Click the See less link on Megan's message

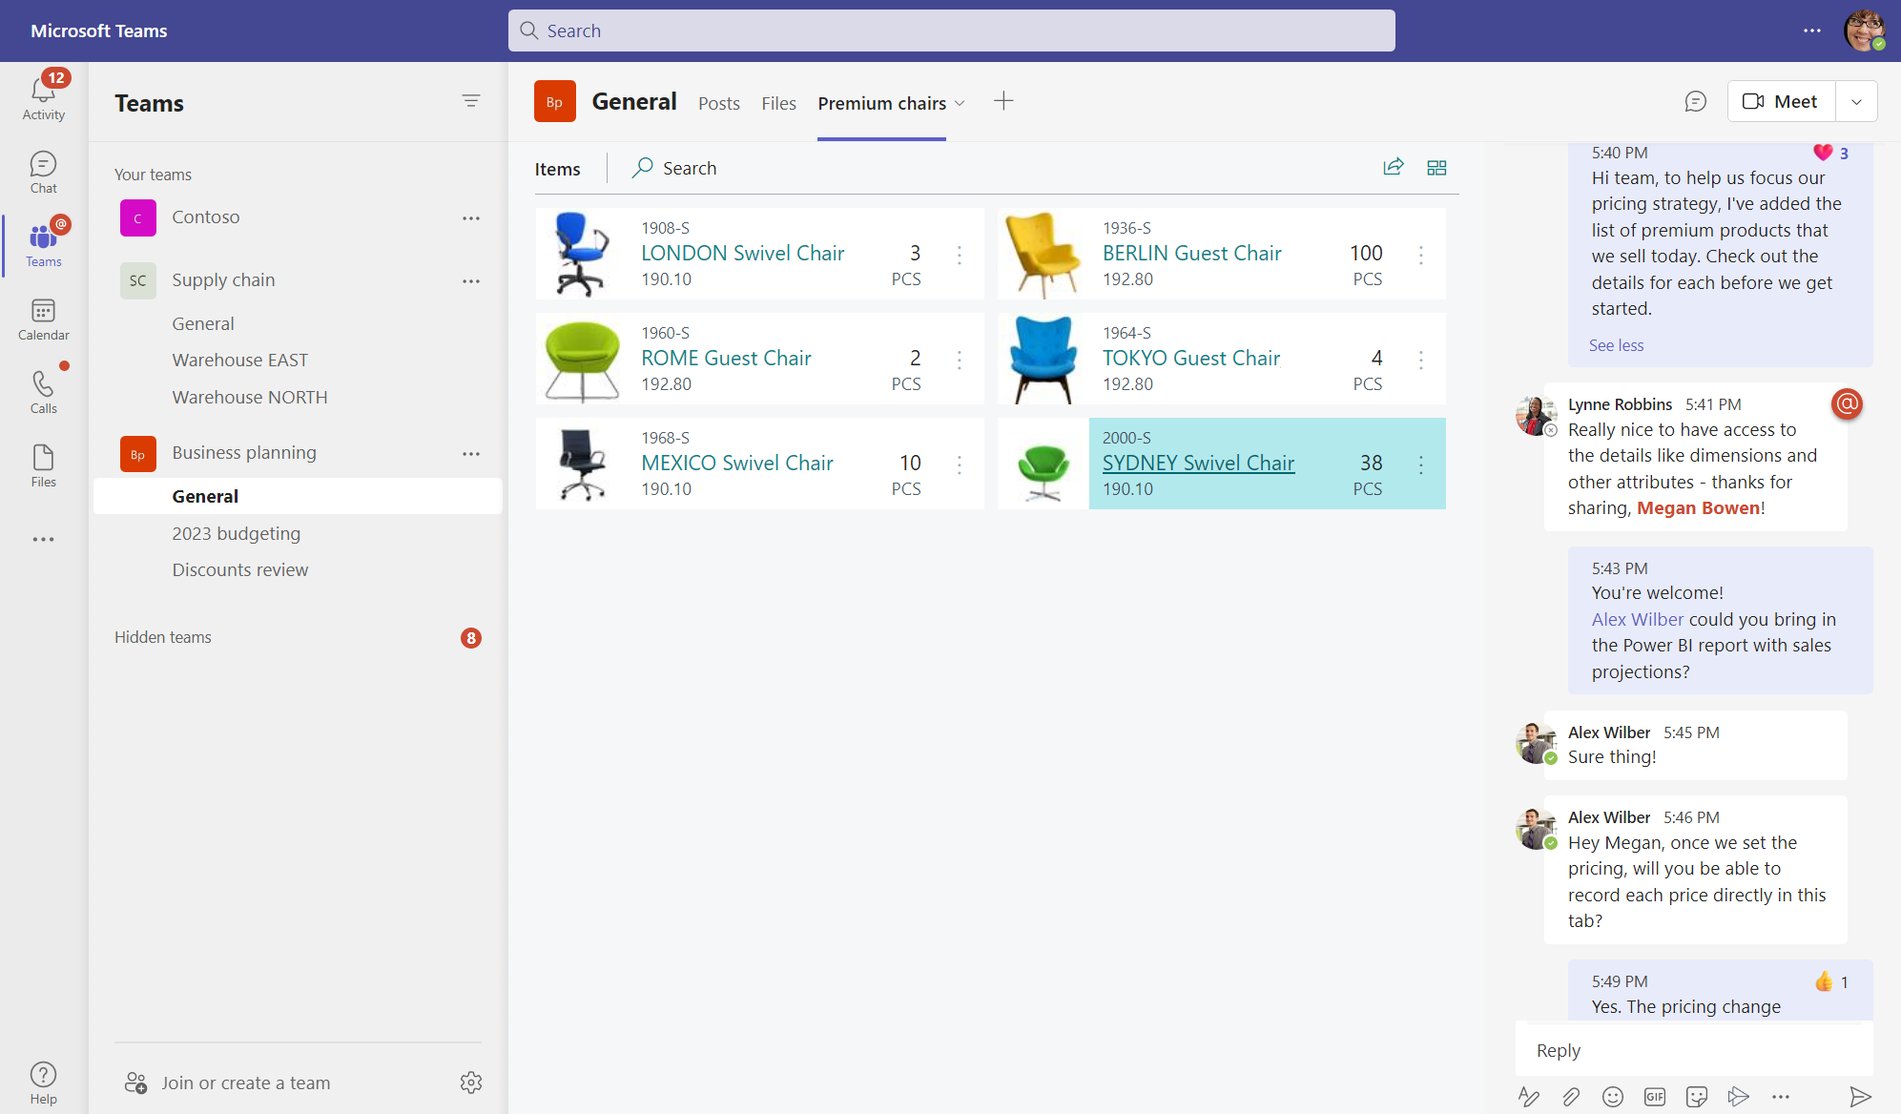[x=1615, y=345]
